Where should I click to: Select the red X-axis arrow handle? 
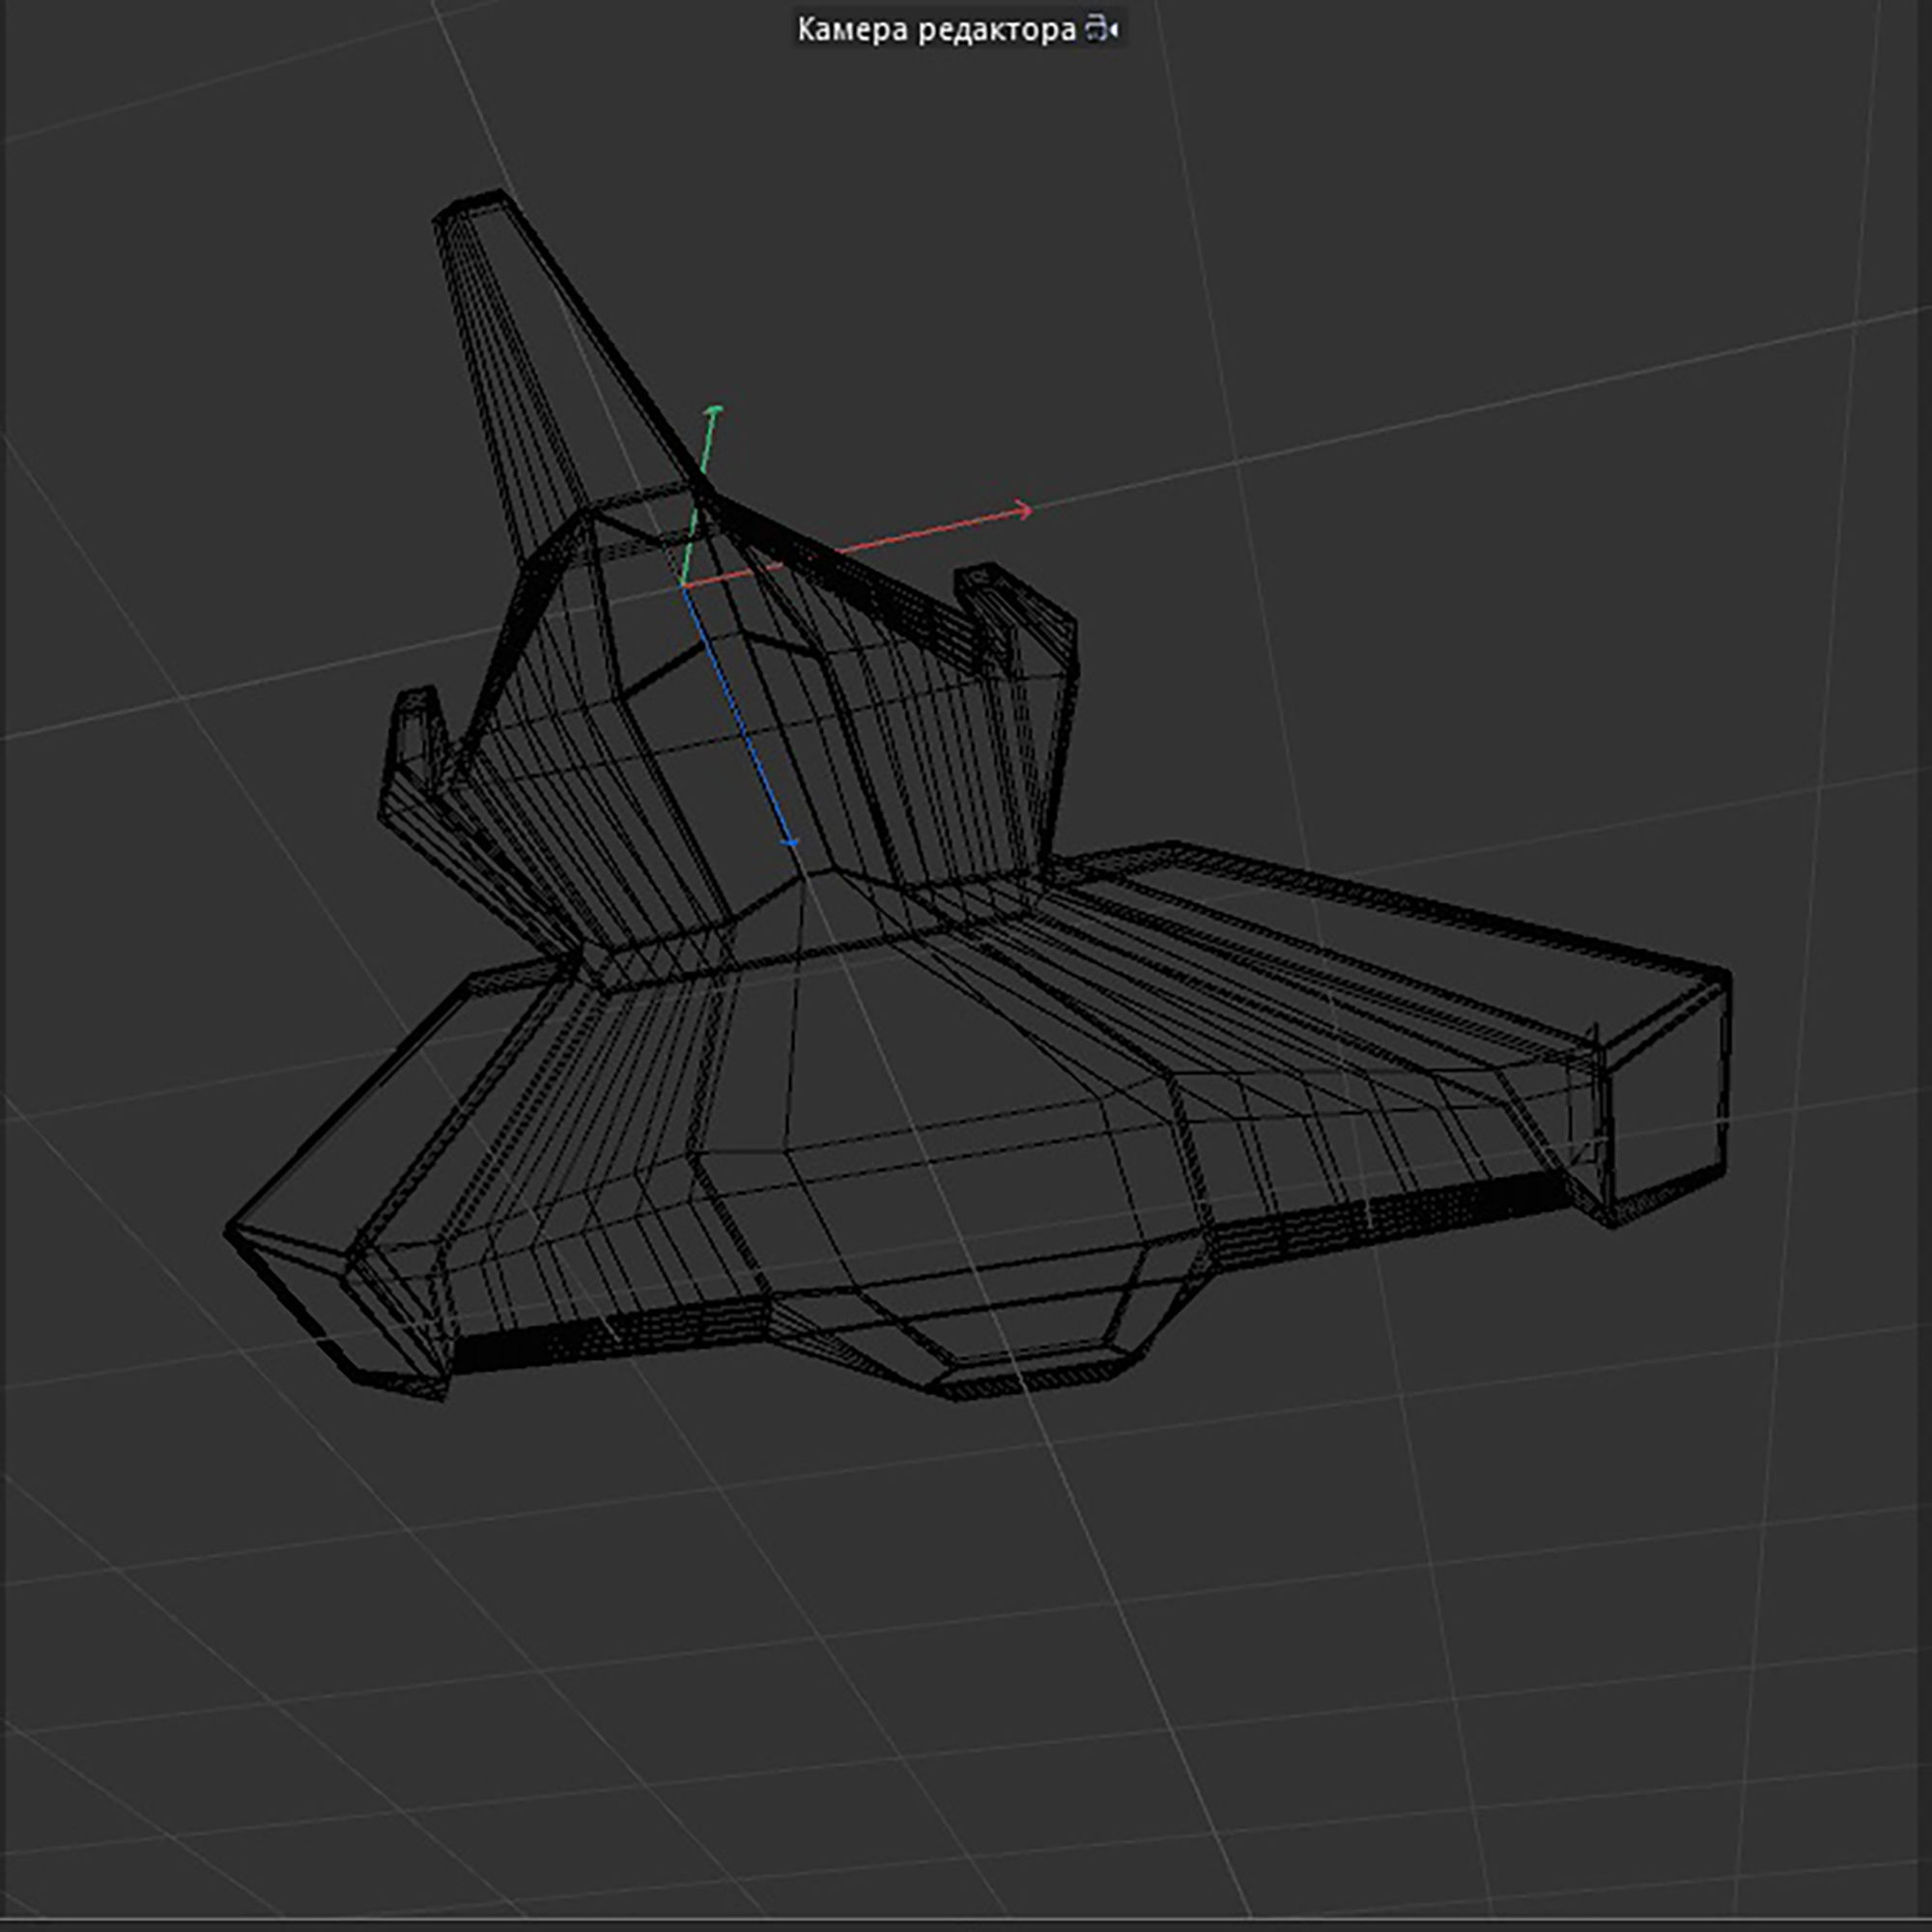pyautogui.click(x=1022, y=511)
